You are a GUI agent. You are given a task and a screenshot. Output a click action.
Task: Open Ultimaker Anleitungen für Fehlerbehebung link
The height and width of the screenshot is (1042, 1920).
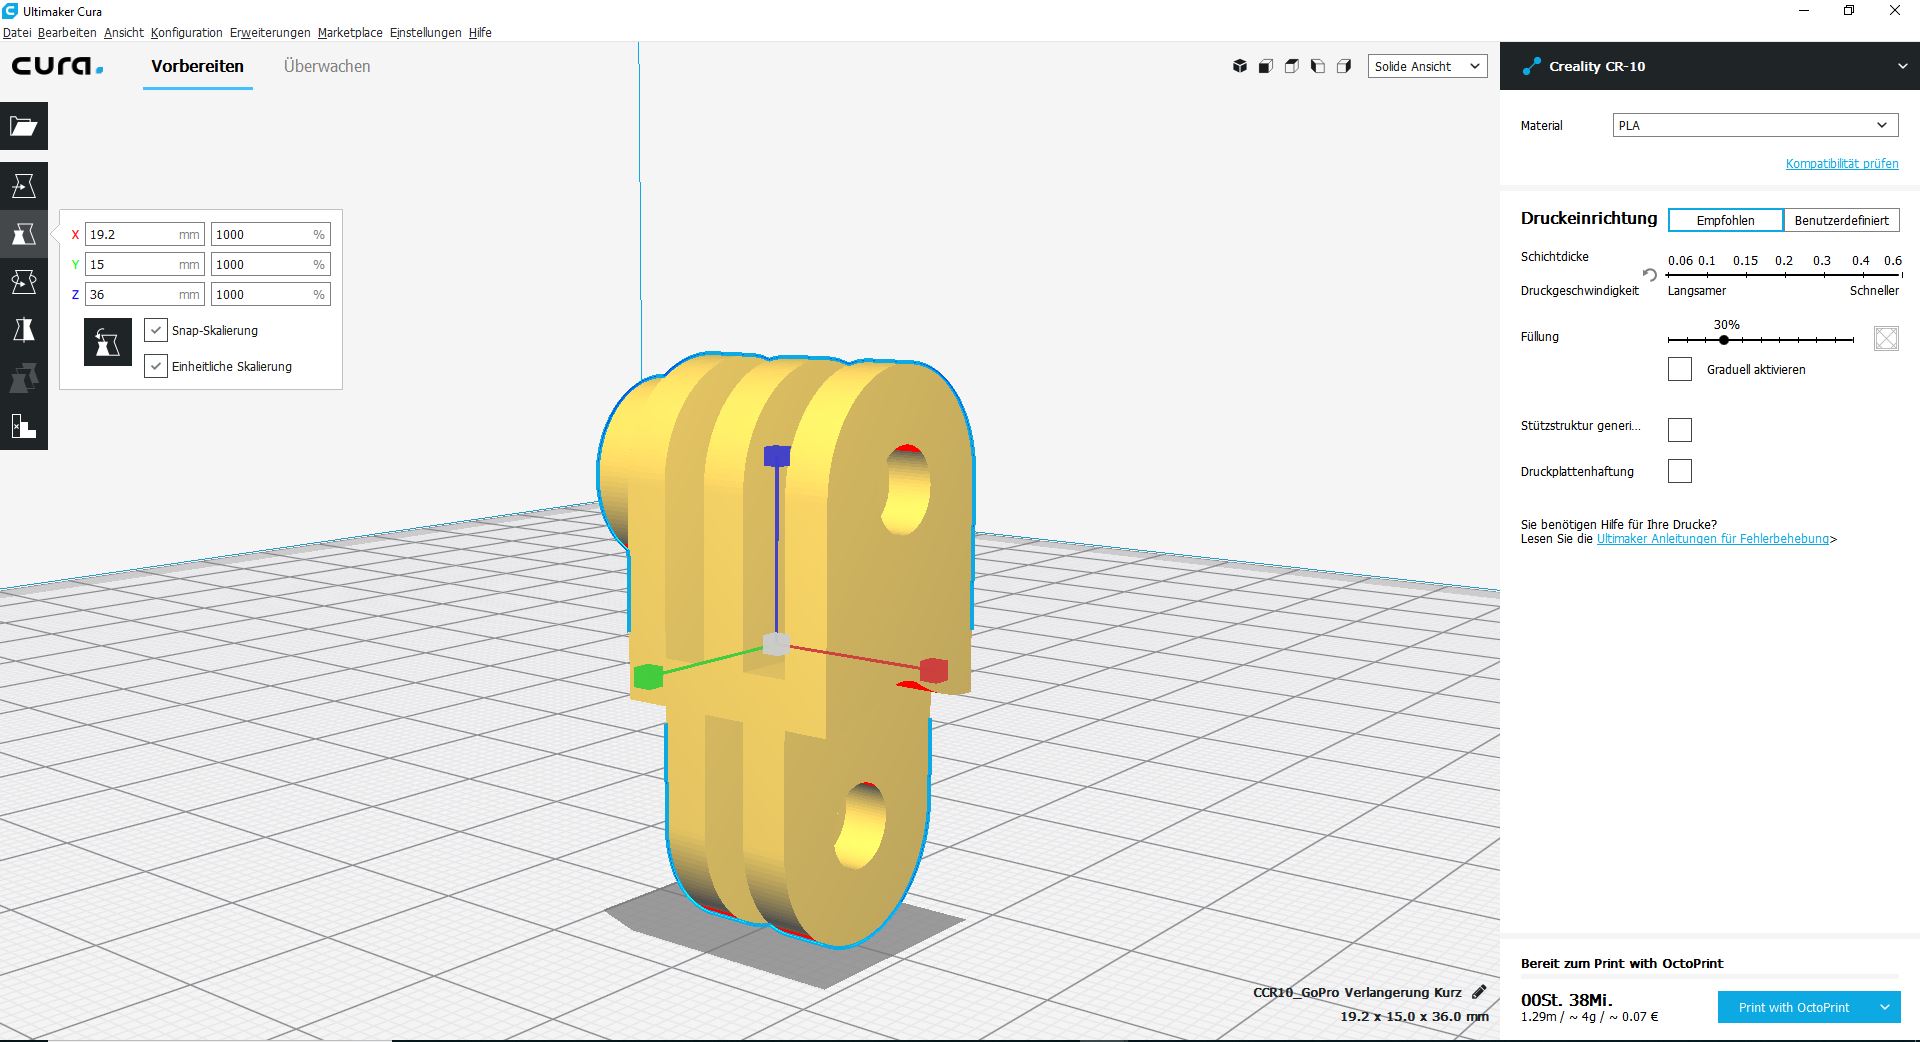[x=1713, y=539]
